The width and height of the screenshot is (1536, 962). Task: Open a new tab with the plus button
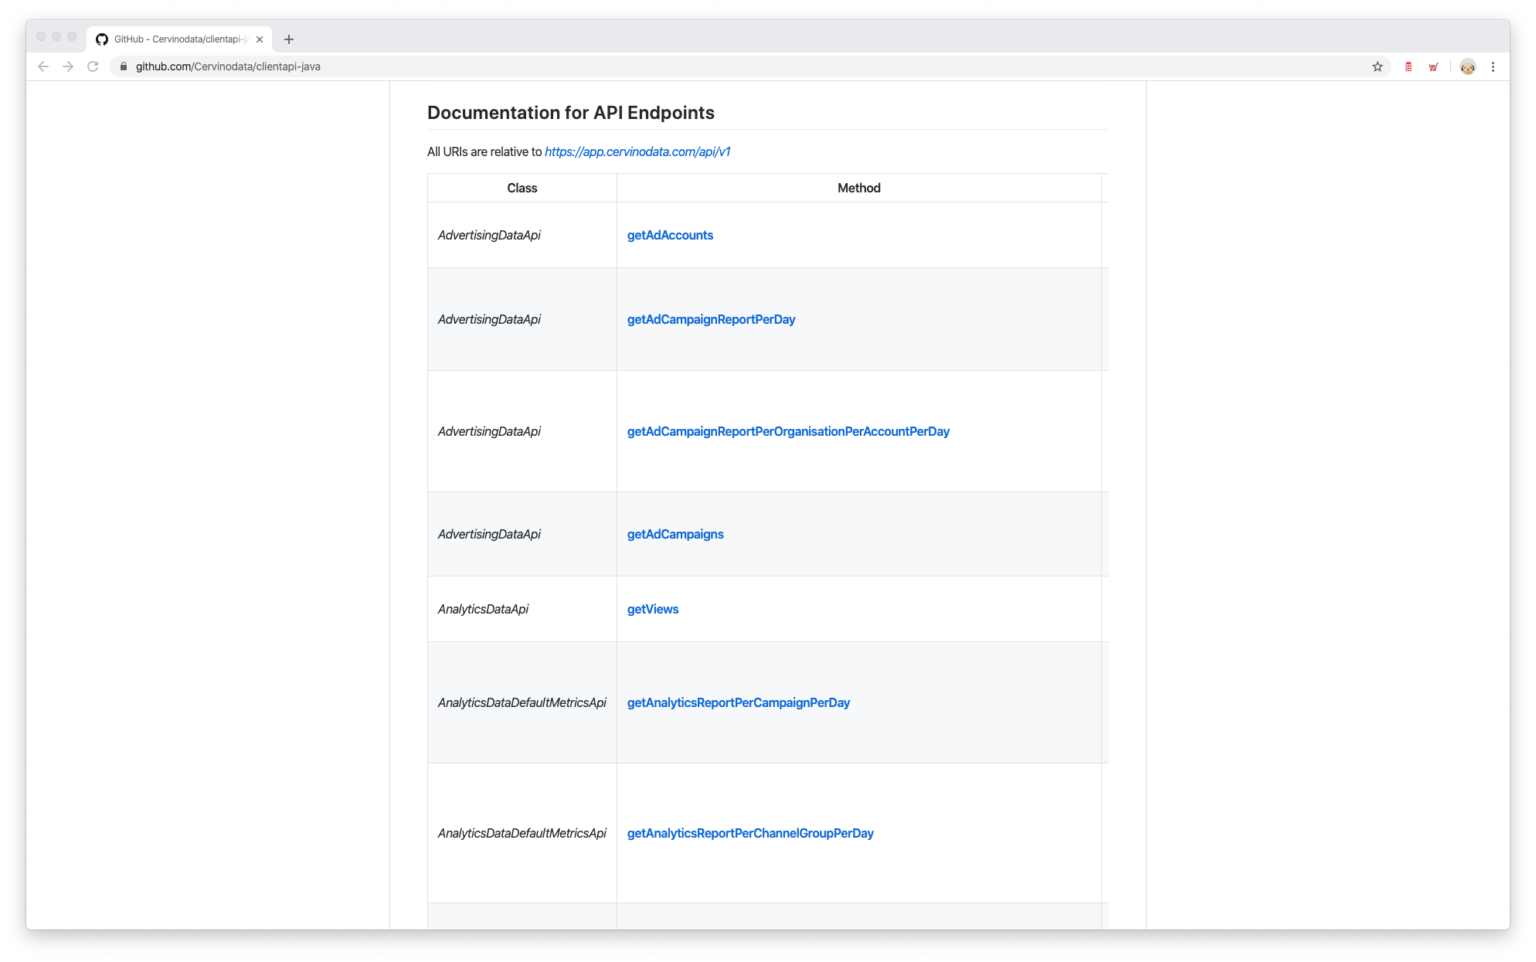pos(289,39)
